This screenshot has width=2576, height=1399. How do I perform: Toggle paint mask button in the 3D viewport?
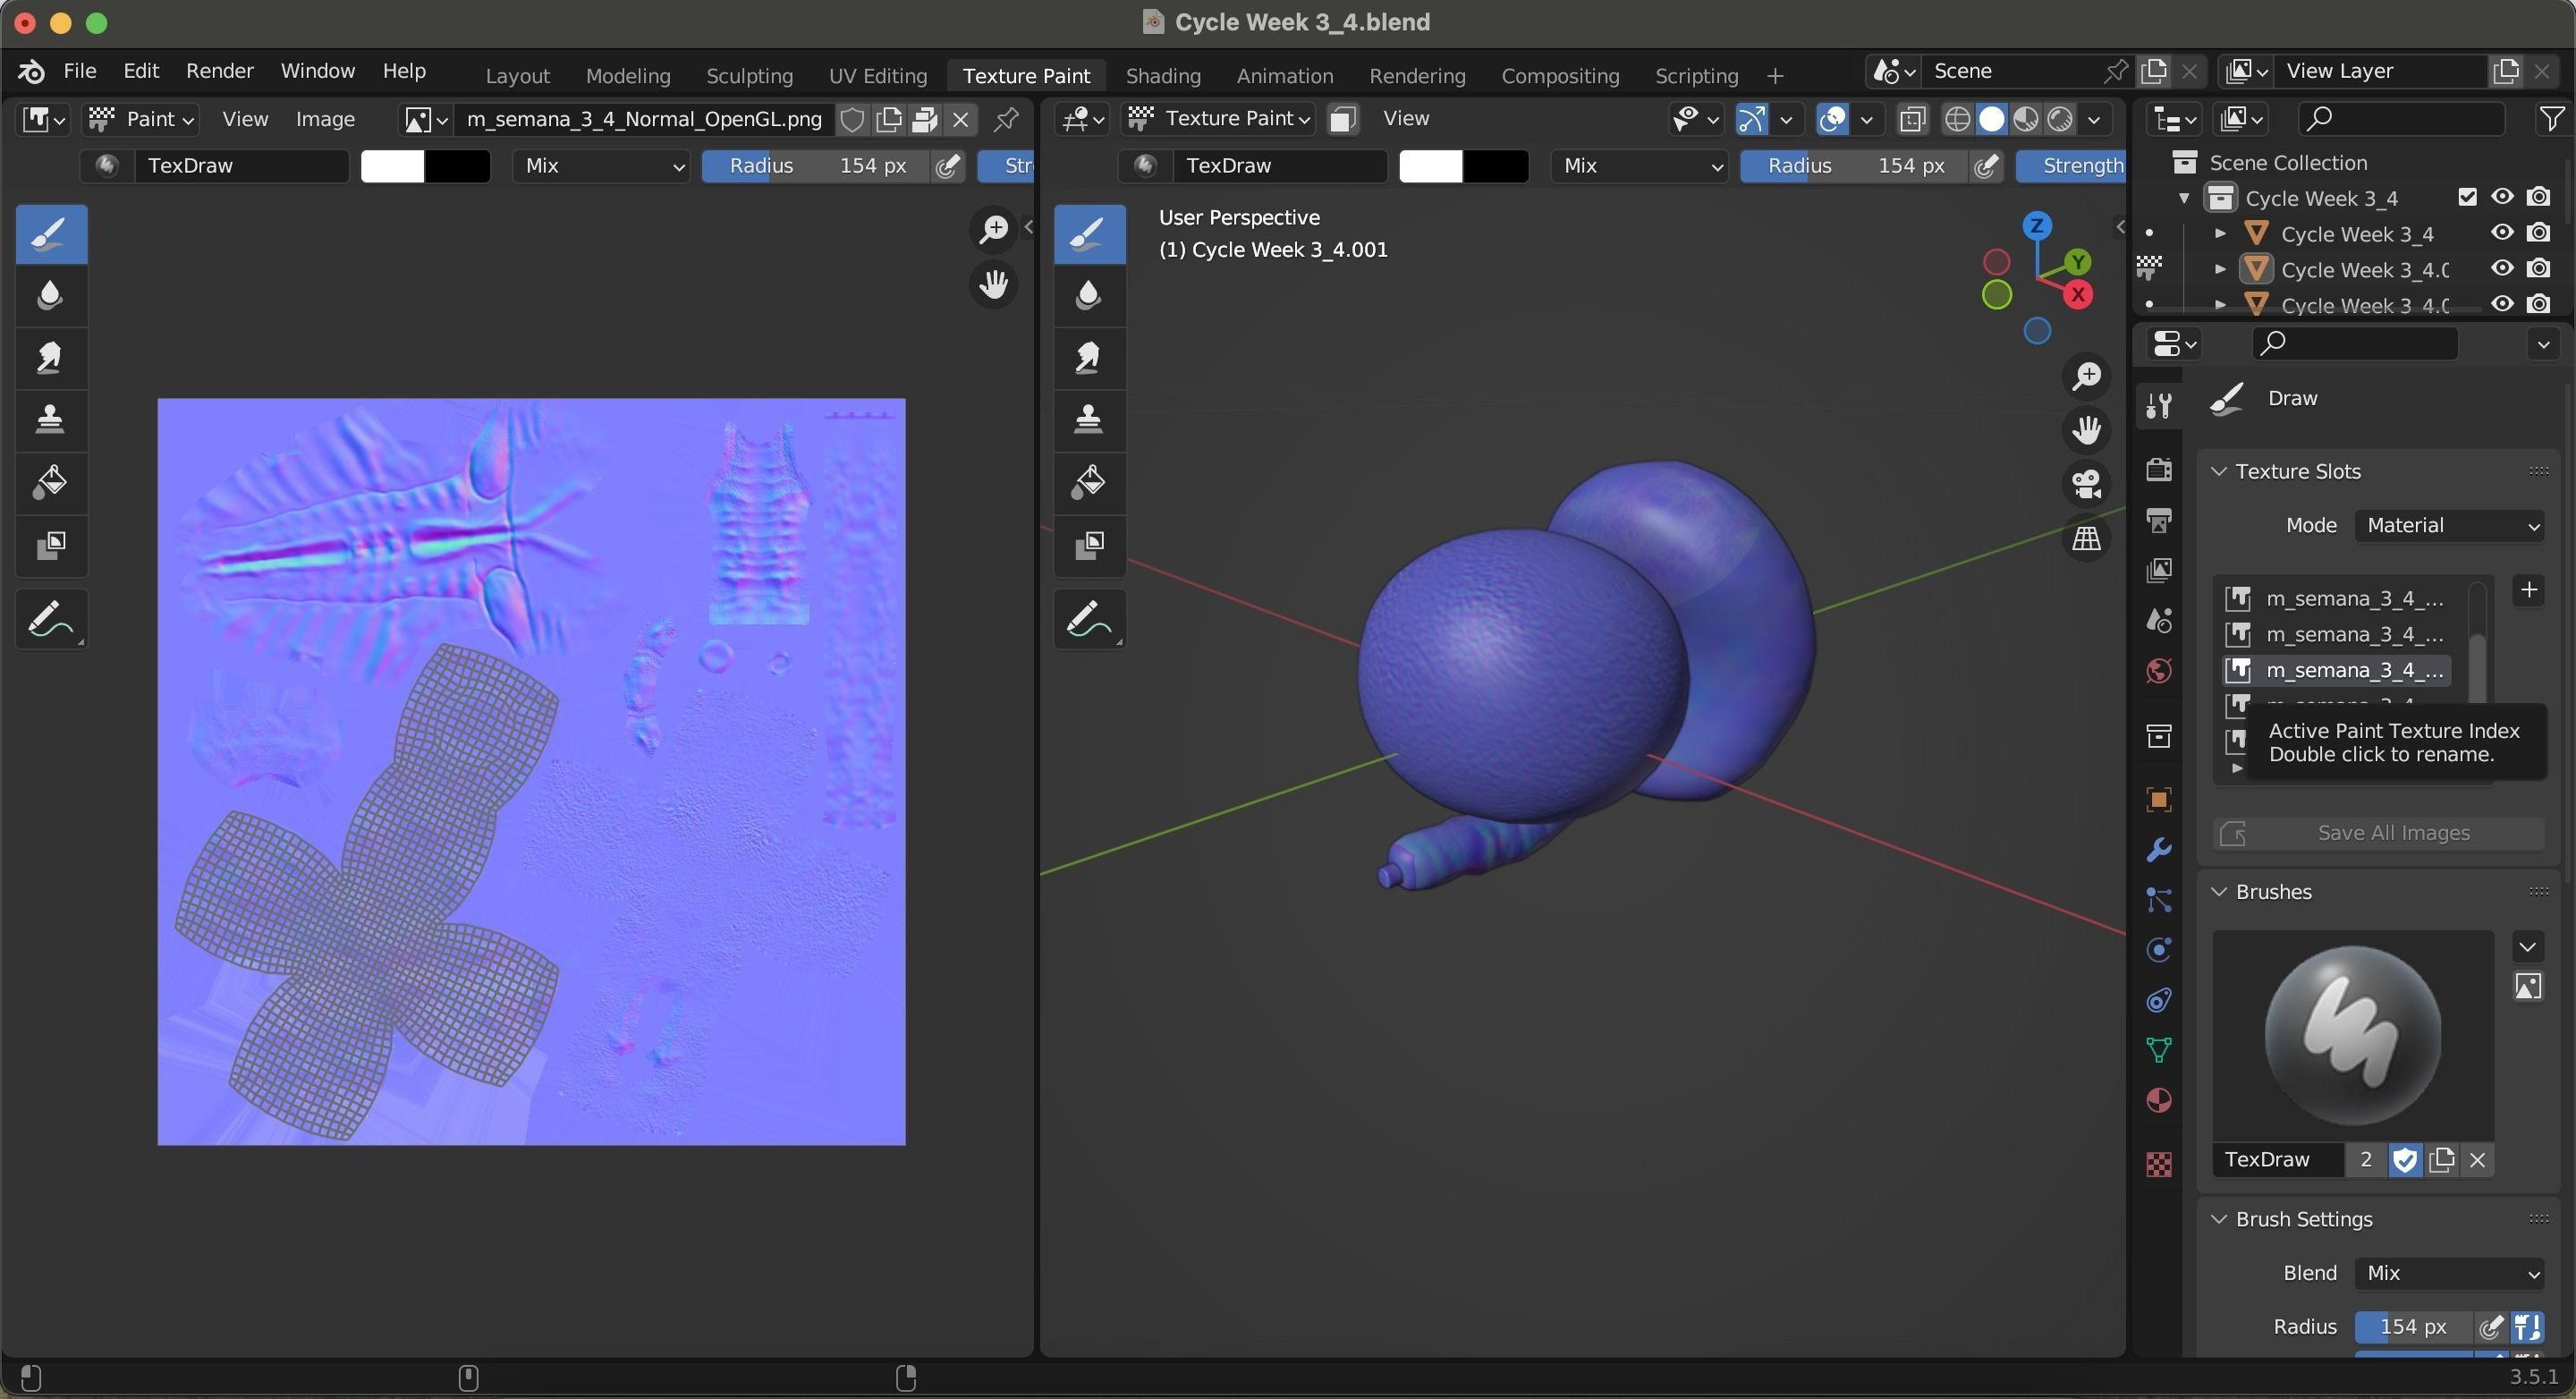point(1342,120)
